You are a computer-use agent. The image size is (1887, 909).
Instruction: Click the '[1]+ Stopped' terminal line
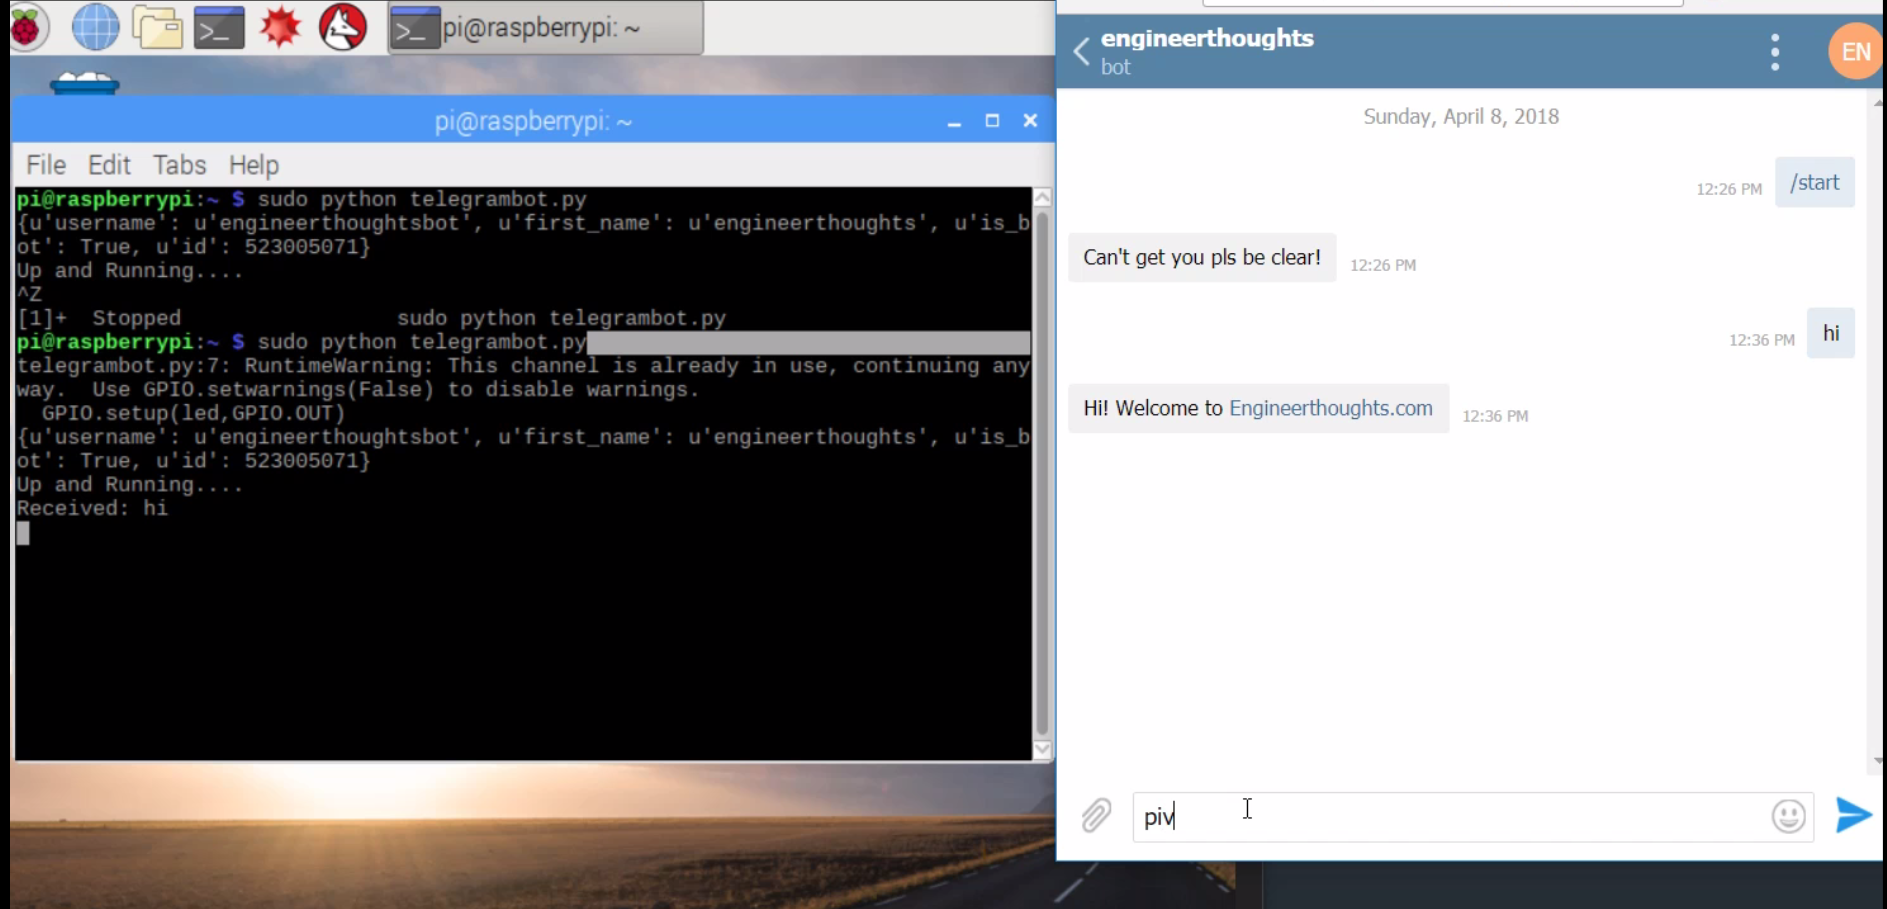(371, 318)
